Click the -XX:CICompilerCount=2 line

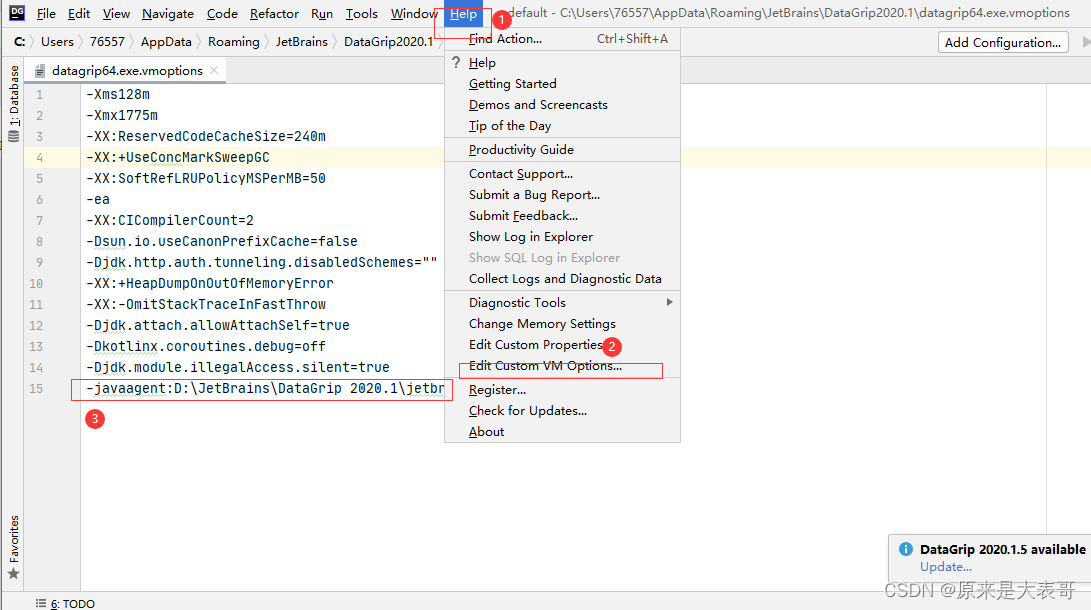(170, 220)
